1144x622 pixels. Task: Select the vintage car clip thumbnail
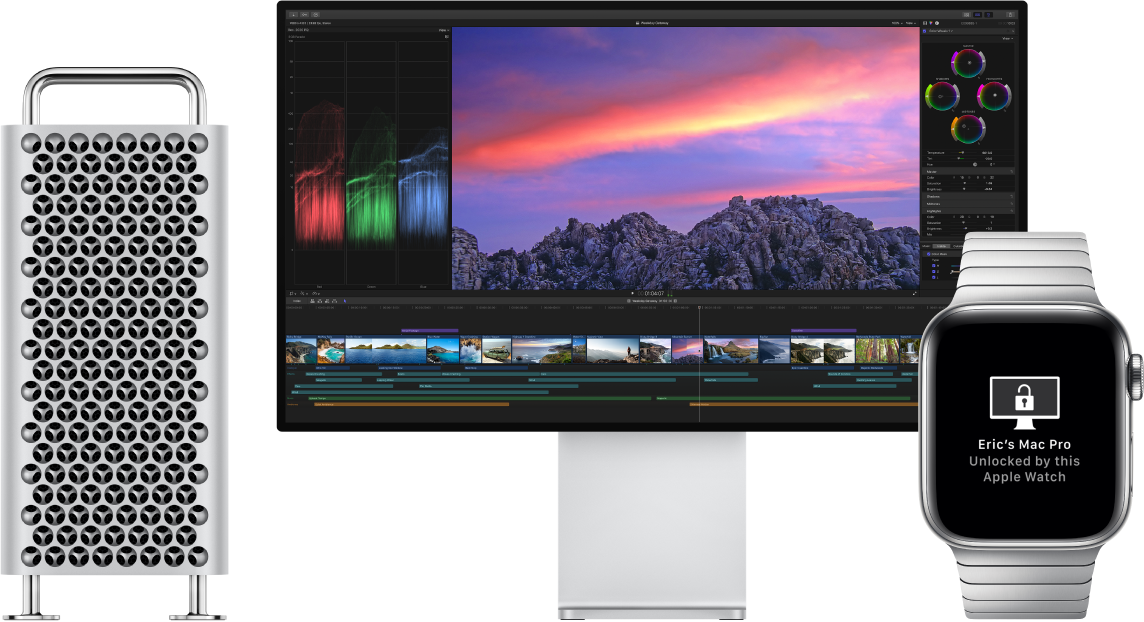point(496,351)
